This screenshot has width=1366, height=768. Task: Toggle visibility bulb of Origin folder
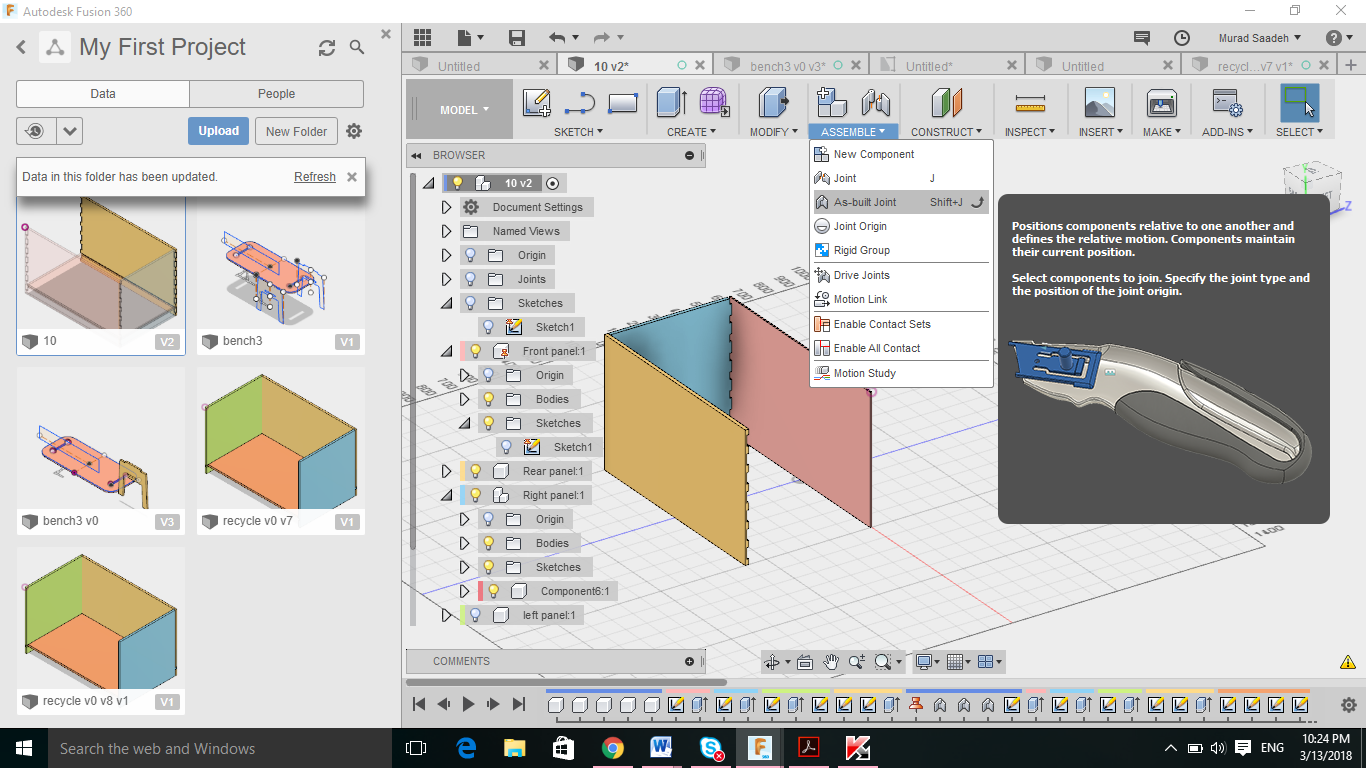pos(470,255)
